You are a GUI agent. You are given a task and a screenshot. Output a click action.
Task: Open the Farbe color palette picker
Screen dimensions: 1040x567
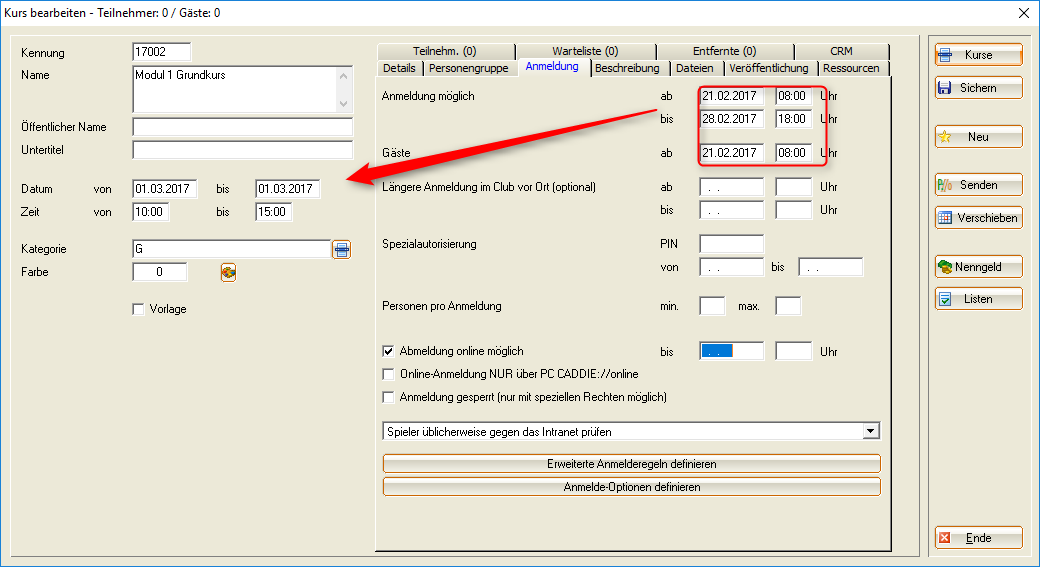[x=228, y=272]
